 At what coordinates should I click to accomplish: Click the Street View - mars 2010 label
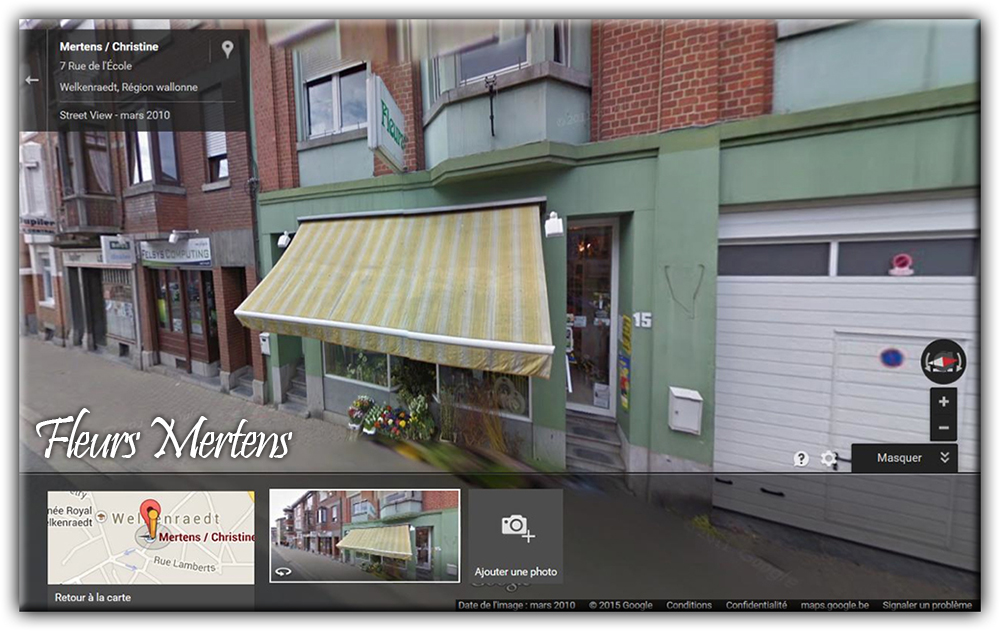(x=115, y=115)
